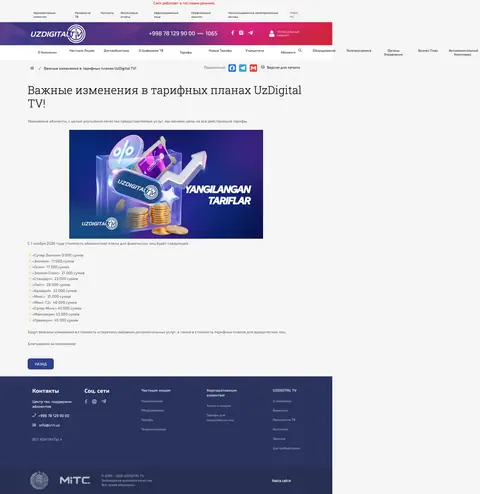Open Telegram icon in footer Соц. сети
This screenshot has width=480, height=494.
tap(104, 401)
